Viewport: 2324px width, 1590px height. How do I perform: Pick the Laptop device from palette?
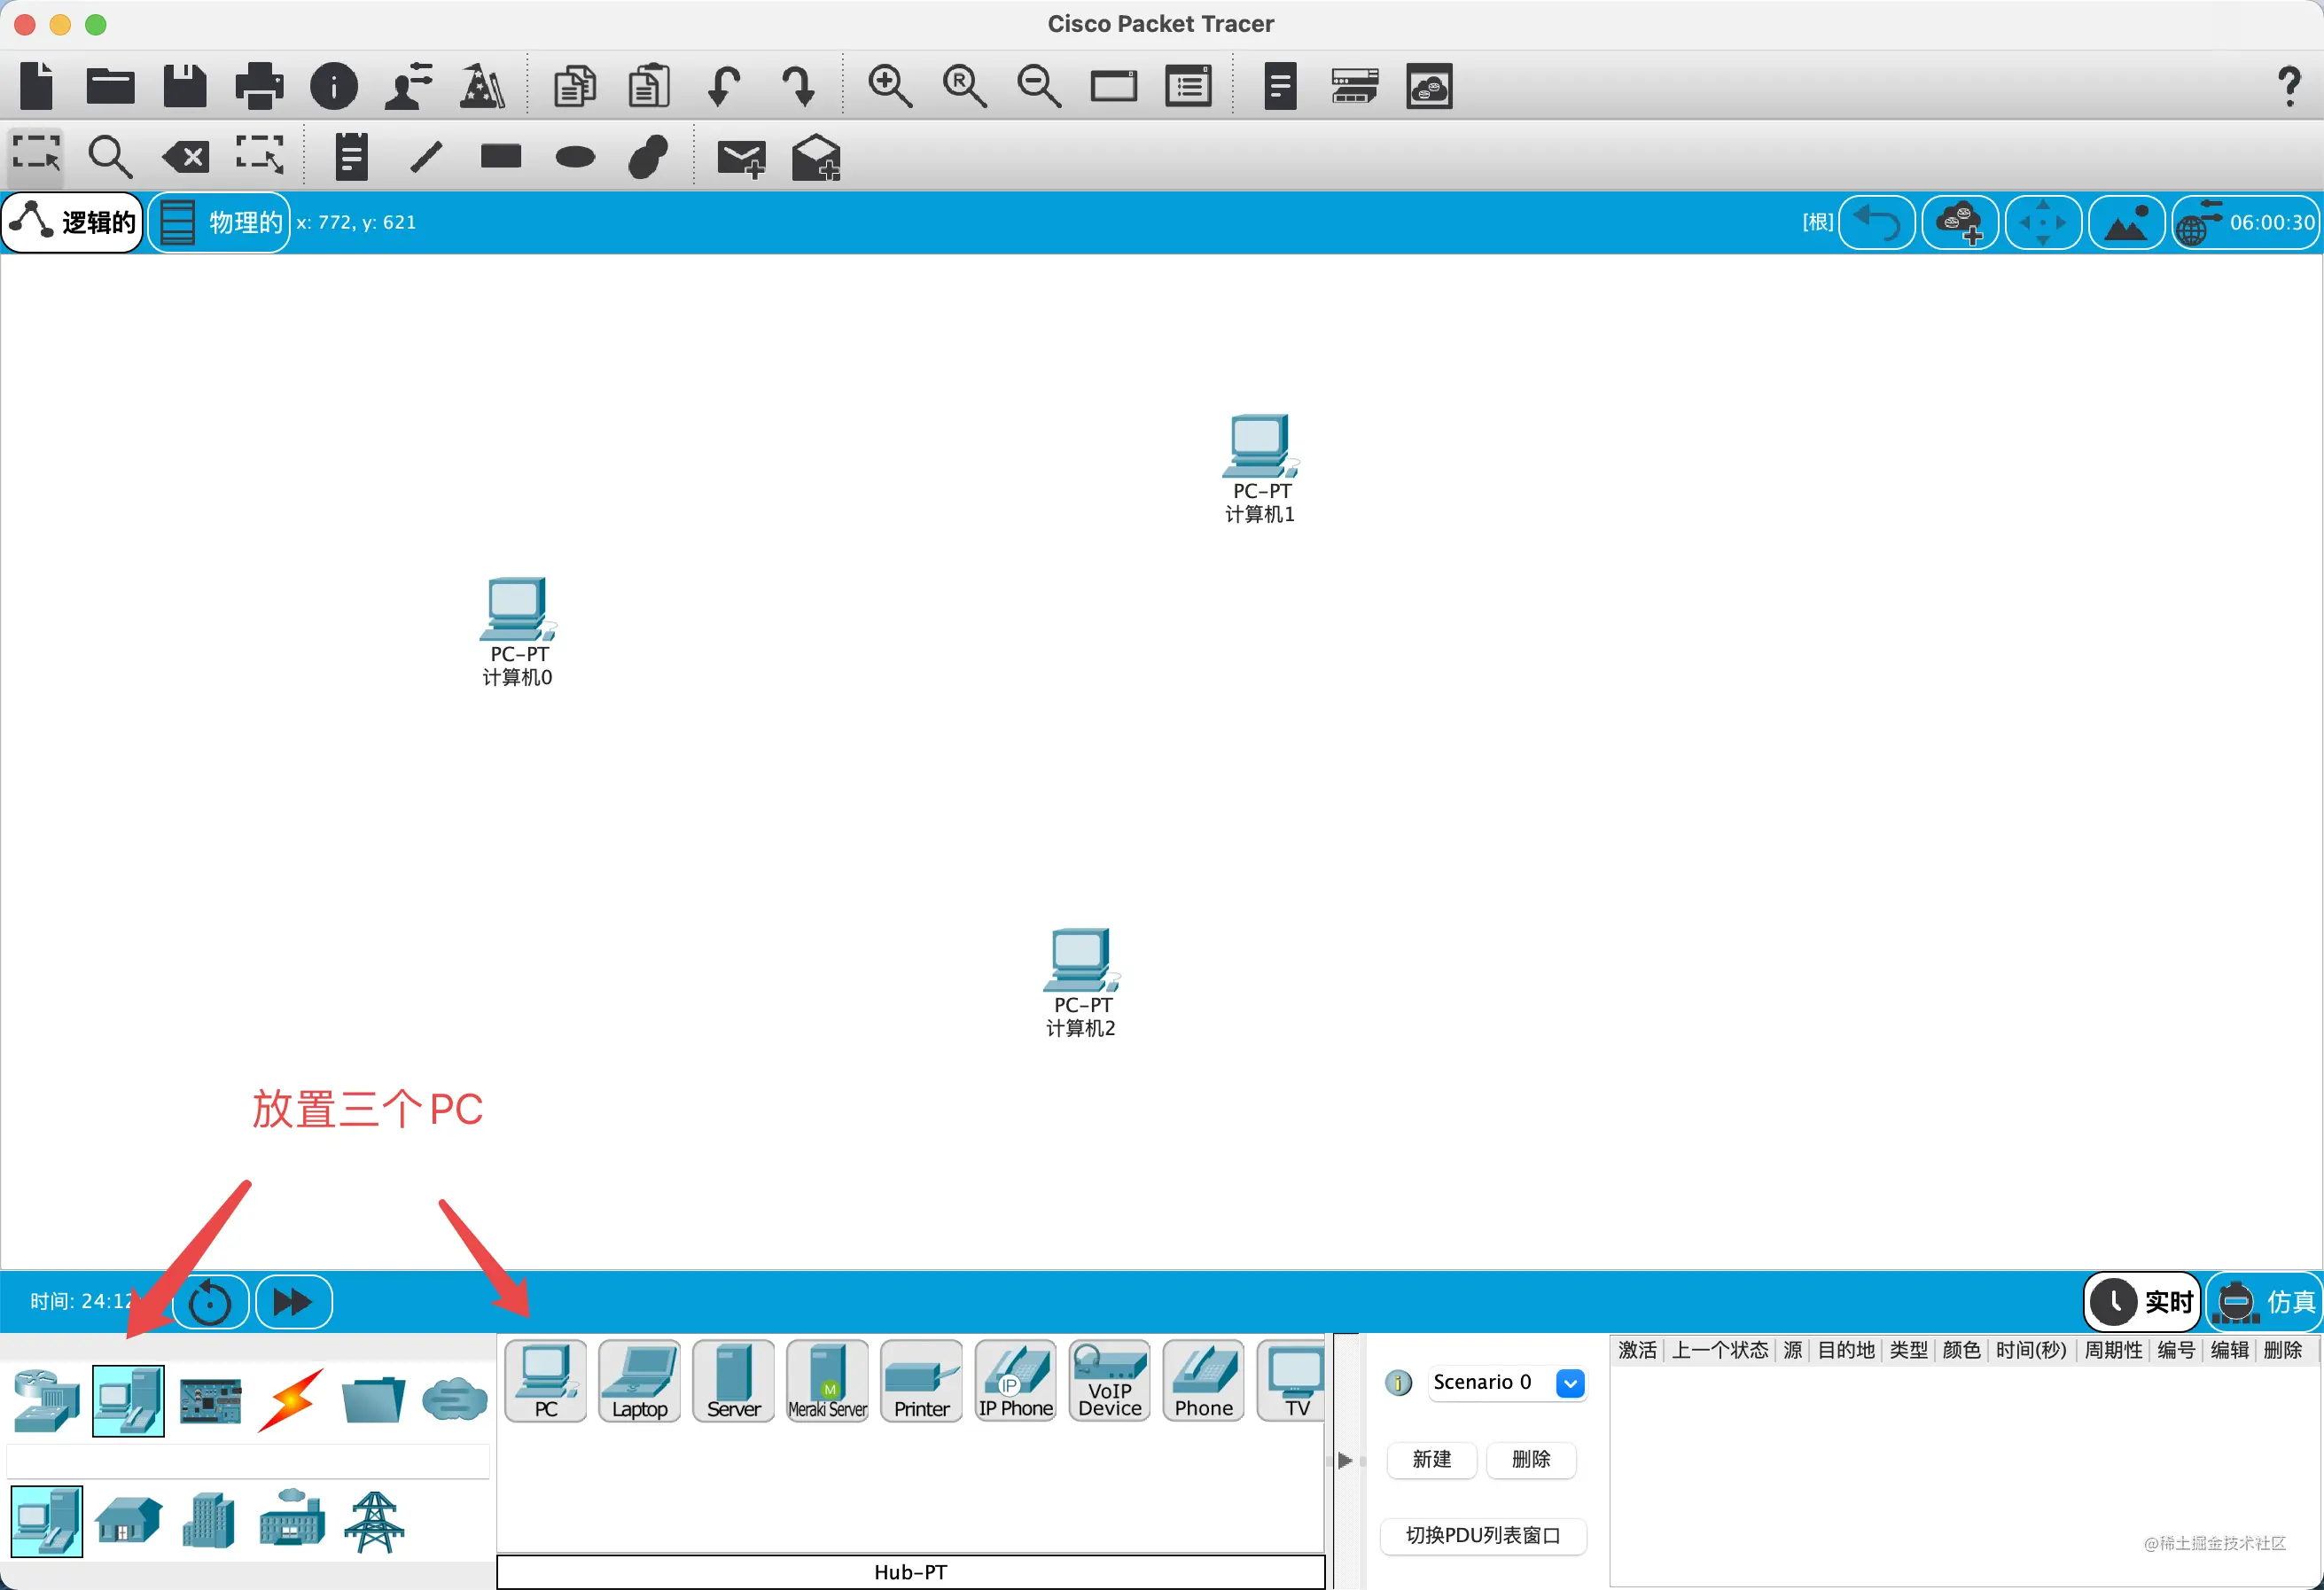point(640,1381)
